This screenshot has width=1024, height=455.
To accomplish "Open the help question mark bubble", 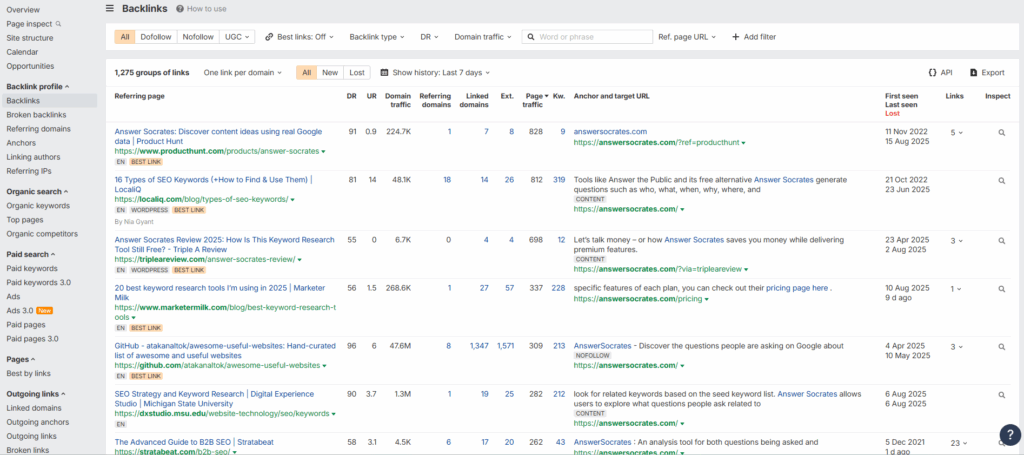I will 1010,435.
